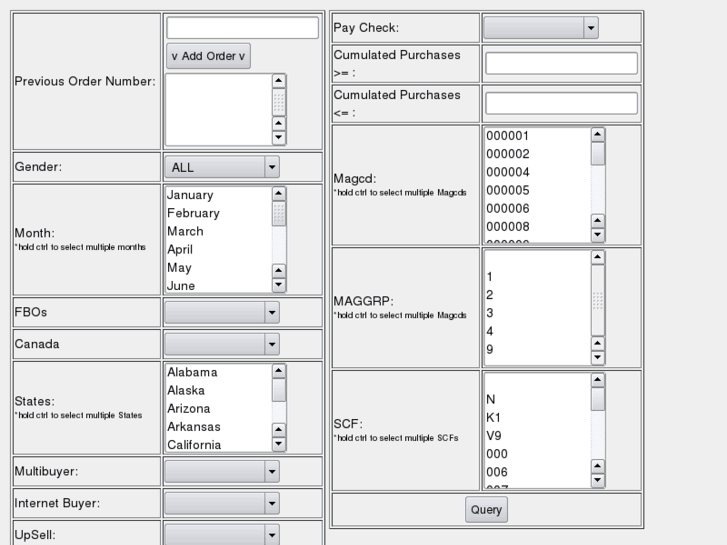
Task: Click Magcd list bottom scroll down arrow
Action: (598, 235)
